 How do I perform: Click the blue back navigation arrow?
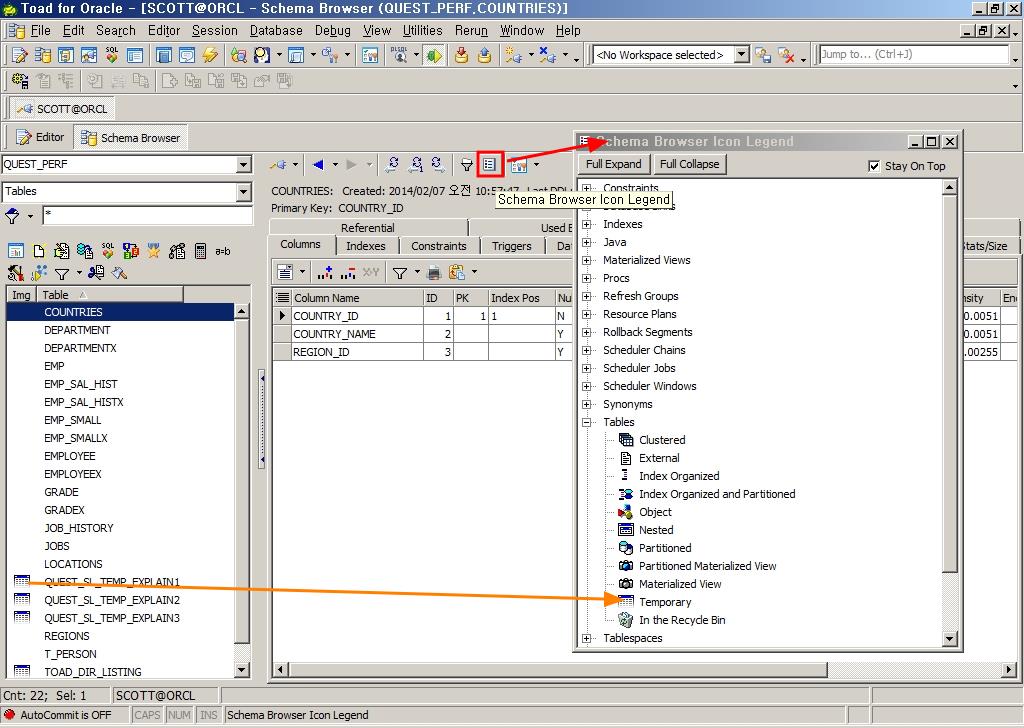(318, 165)
